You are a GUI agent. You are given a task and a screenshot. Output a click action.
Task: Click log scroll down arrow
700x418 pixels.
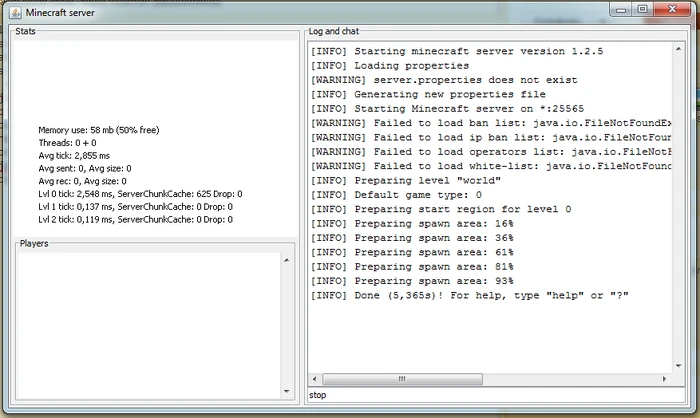point(679,366)
